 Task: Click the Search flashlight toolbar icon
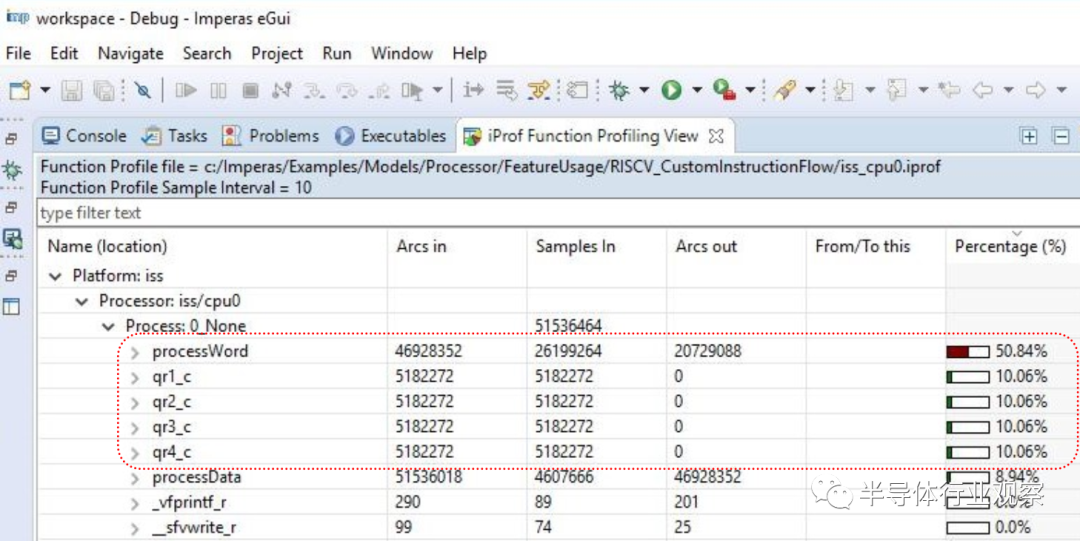783,90
